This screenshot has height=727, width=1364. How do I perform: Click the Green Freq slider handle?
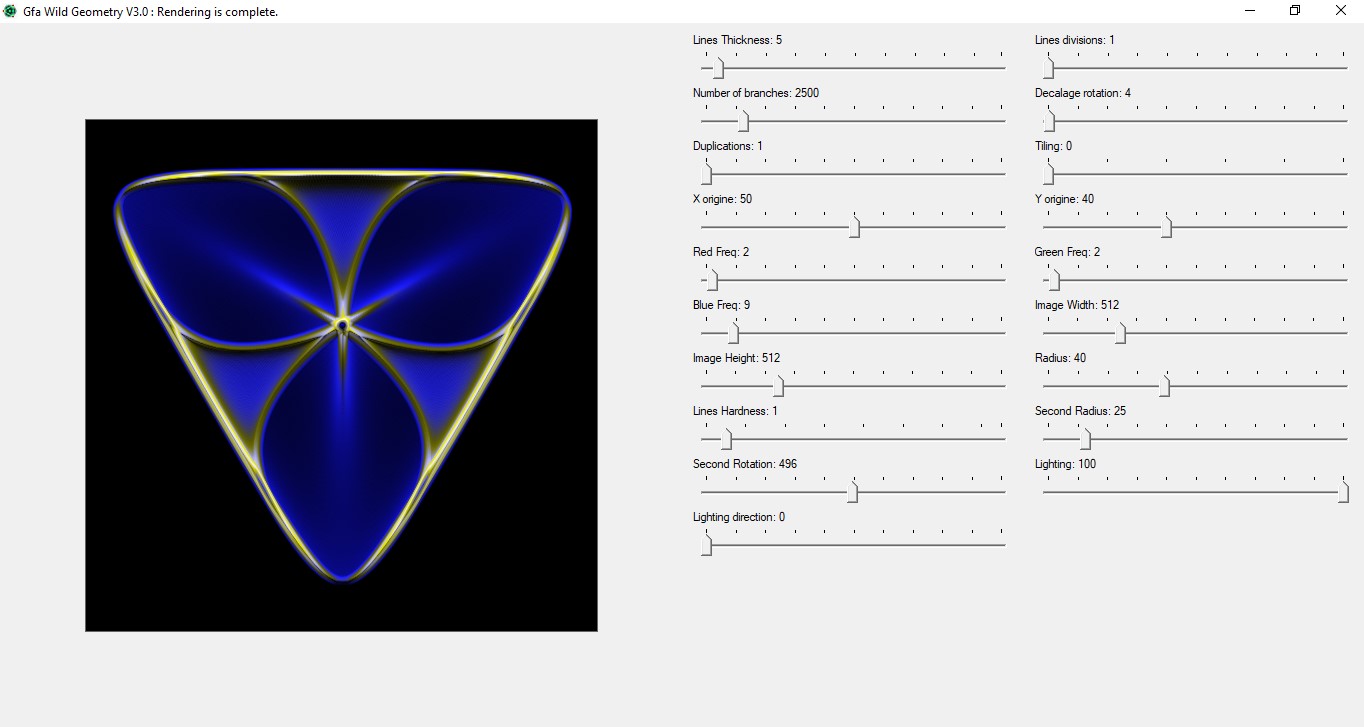click(x=1053, y=280)
